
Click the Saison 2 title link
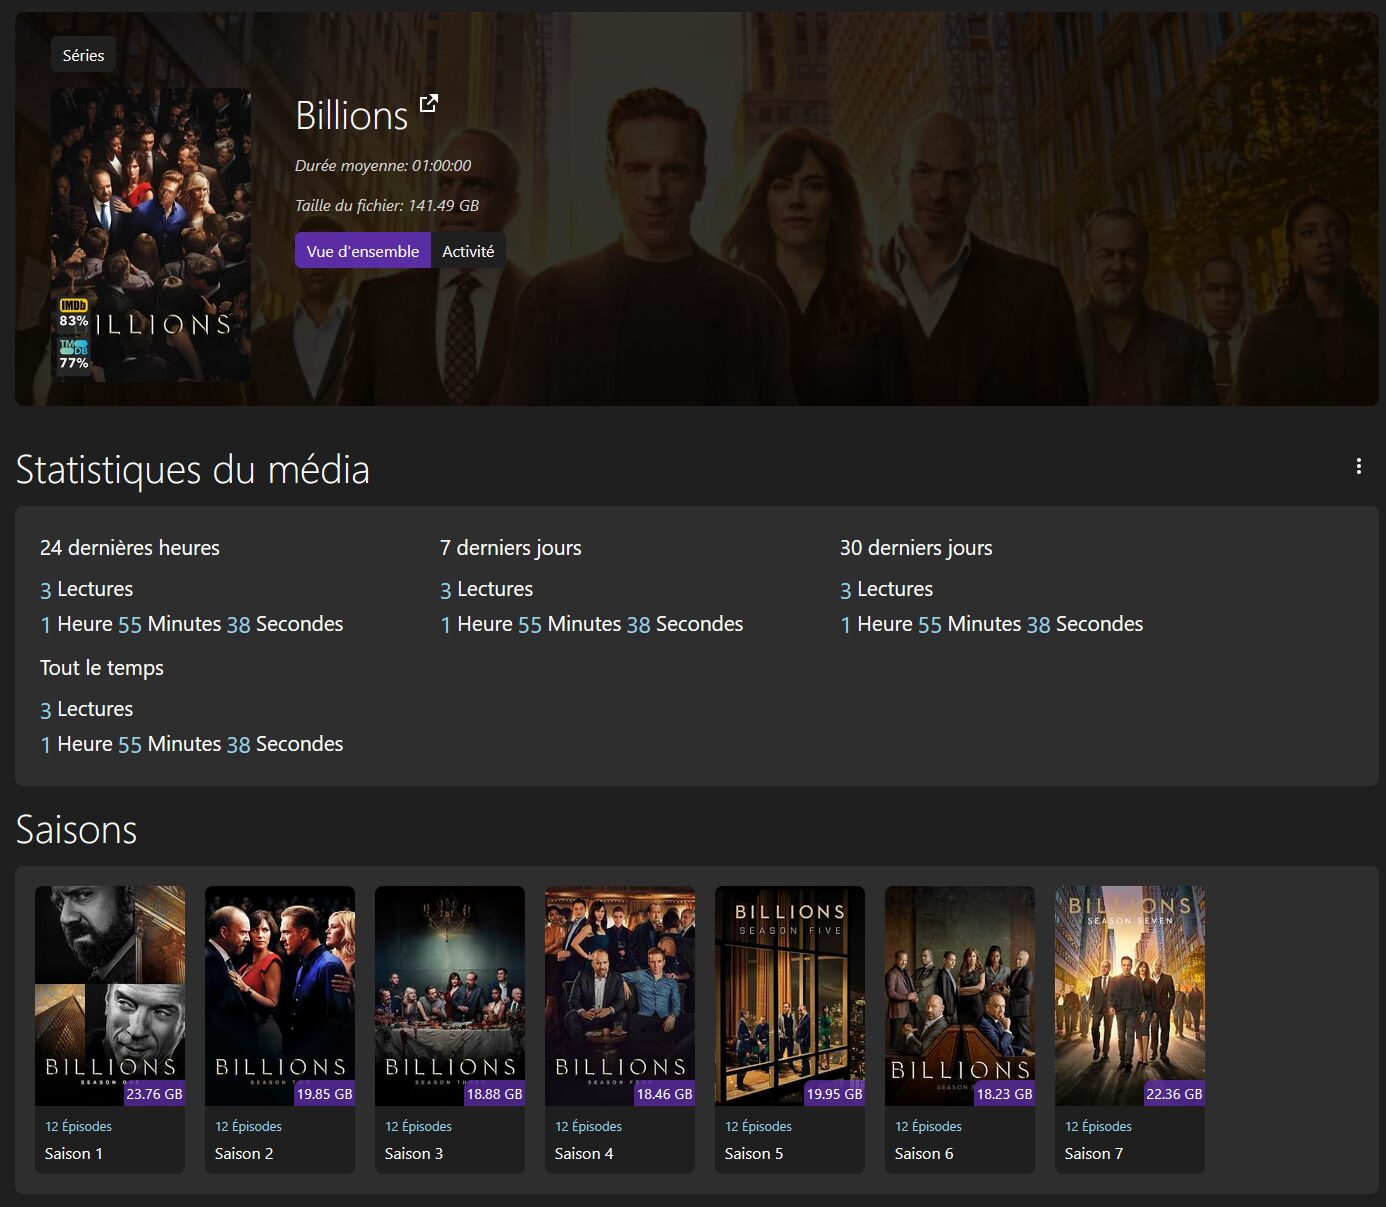tap(244, 1153)
